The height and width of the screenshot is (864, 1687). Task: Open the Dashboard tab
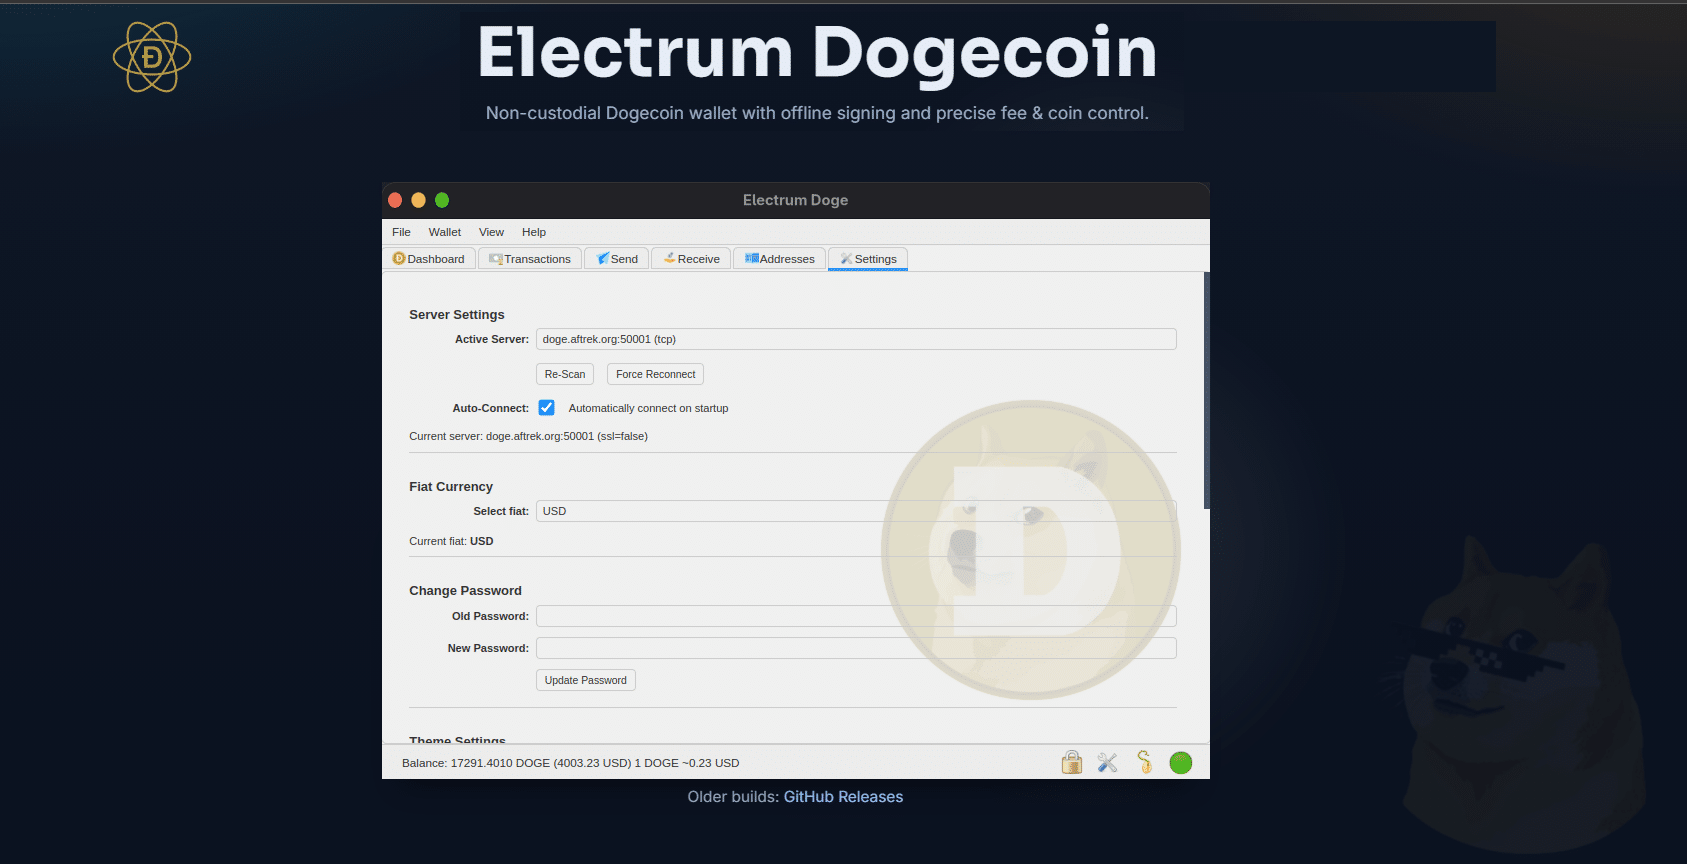tap(429, 259)
